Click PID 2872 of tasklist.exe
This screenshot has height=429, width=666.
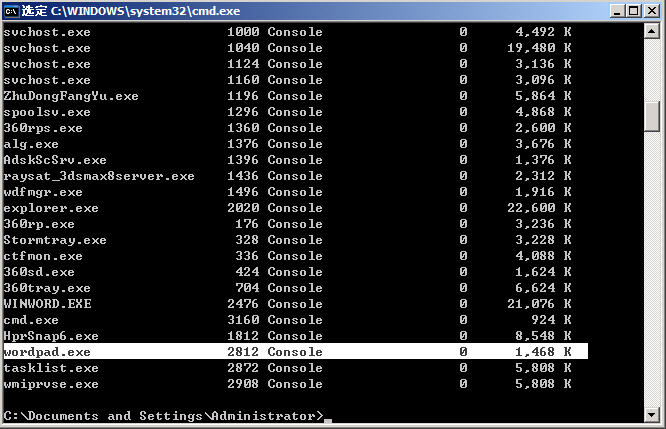[243, 368]
